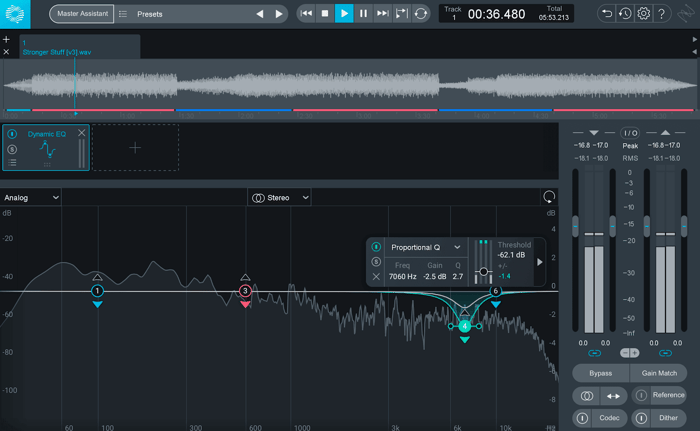
Task: Open Dynamic EQ module presets list
Action: coord(12,163)
